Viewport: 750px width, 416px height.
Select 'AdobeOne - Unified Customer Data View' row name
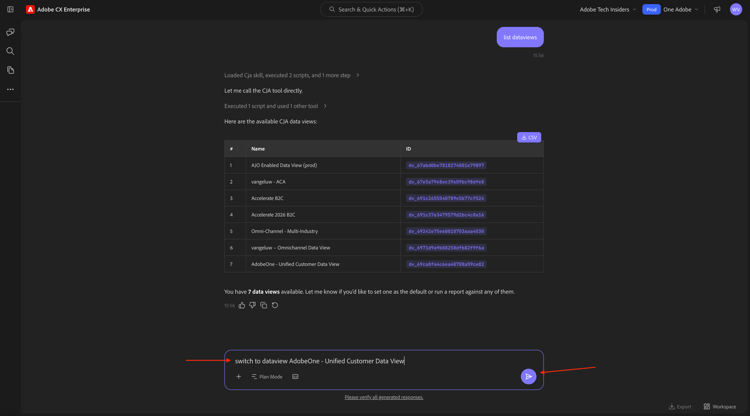click(x=295, y=264)
